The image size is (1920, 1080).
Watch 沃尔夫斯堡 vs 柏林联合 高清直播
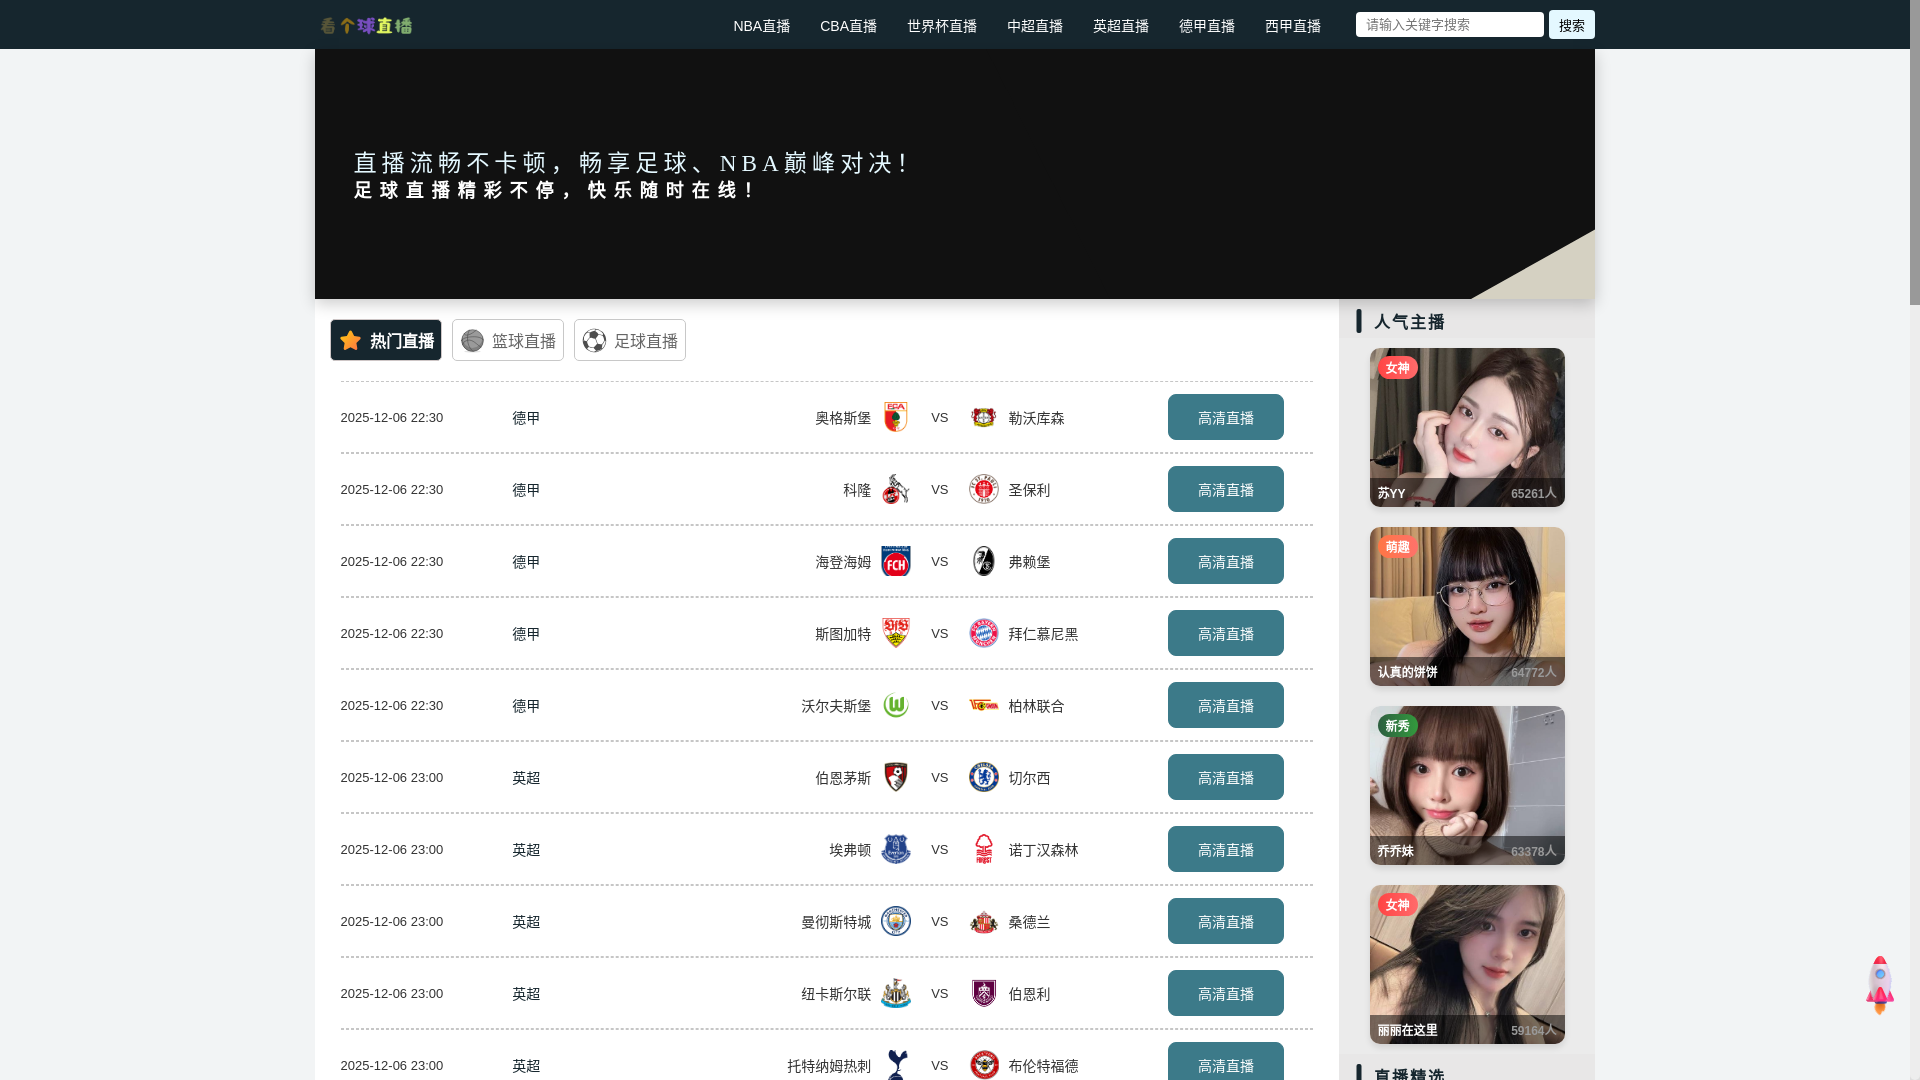point(1226,705)
